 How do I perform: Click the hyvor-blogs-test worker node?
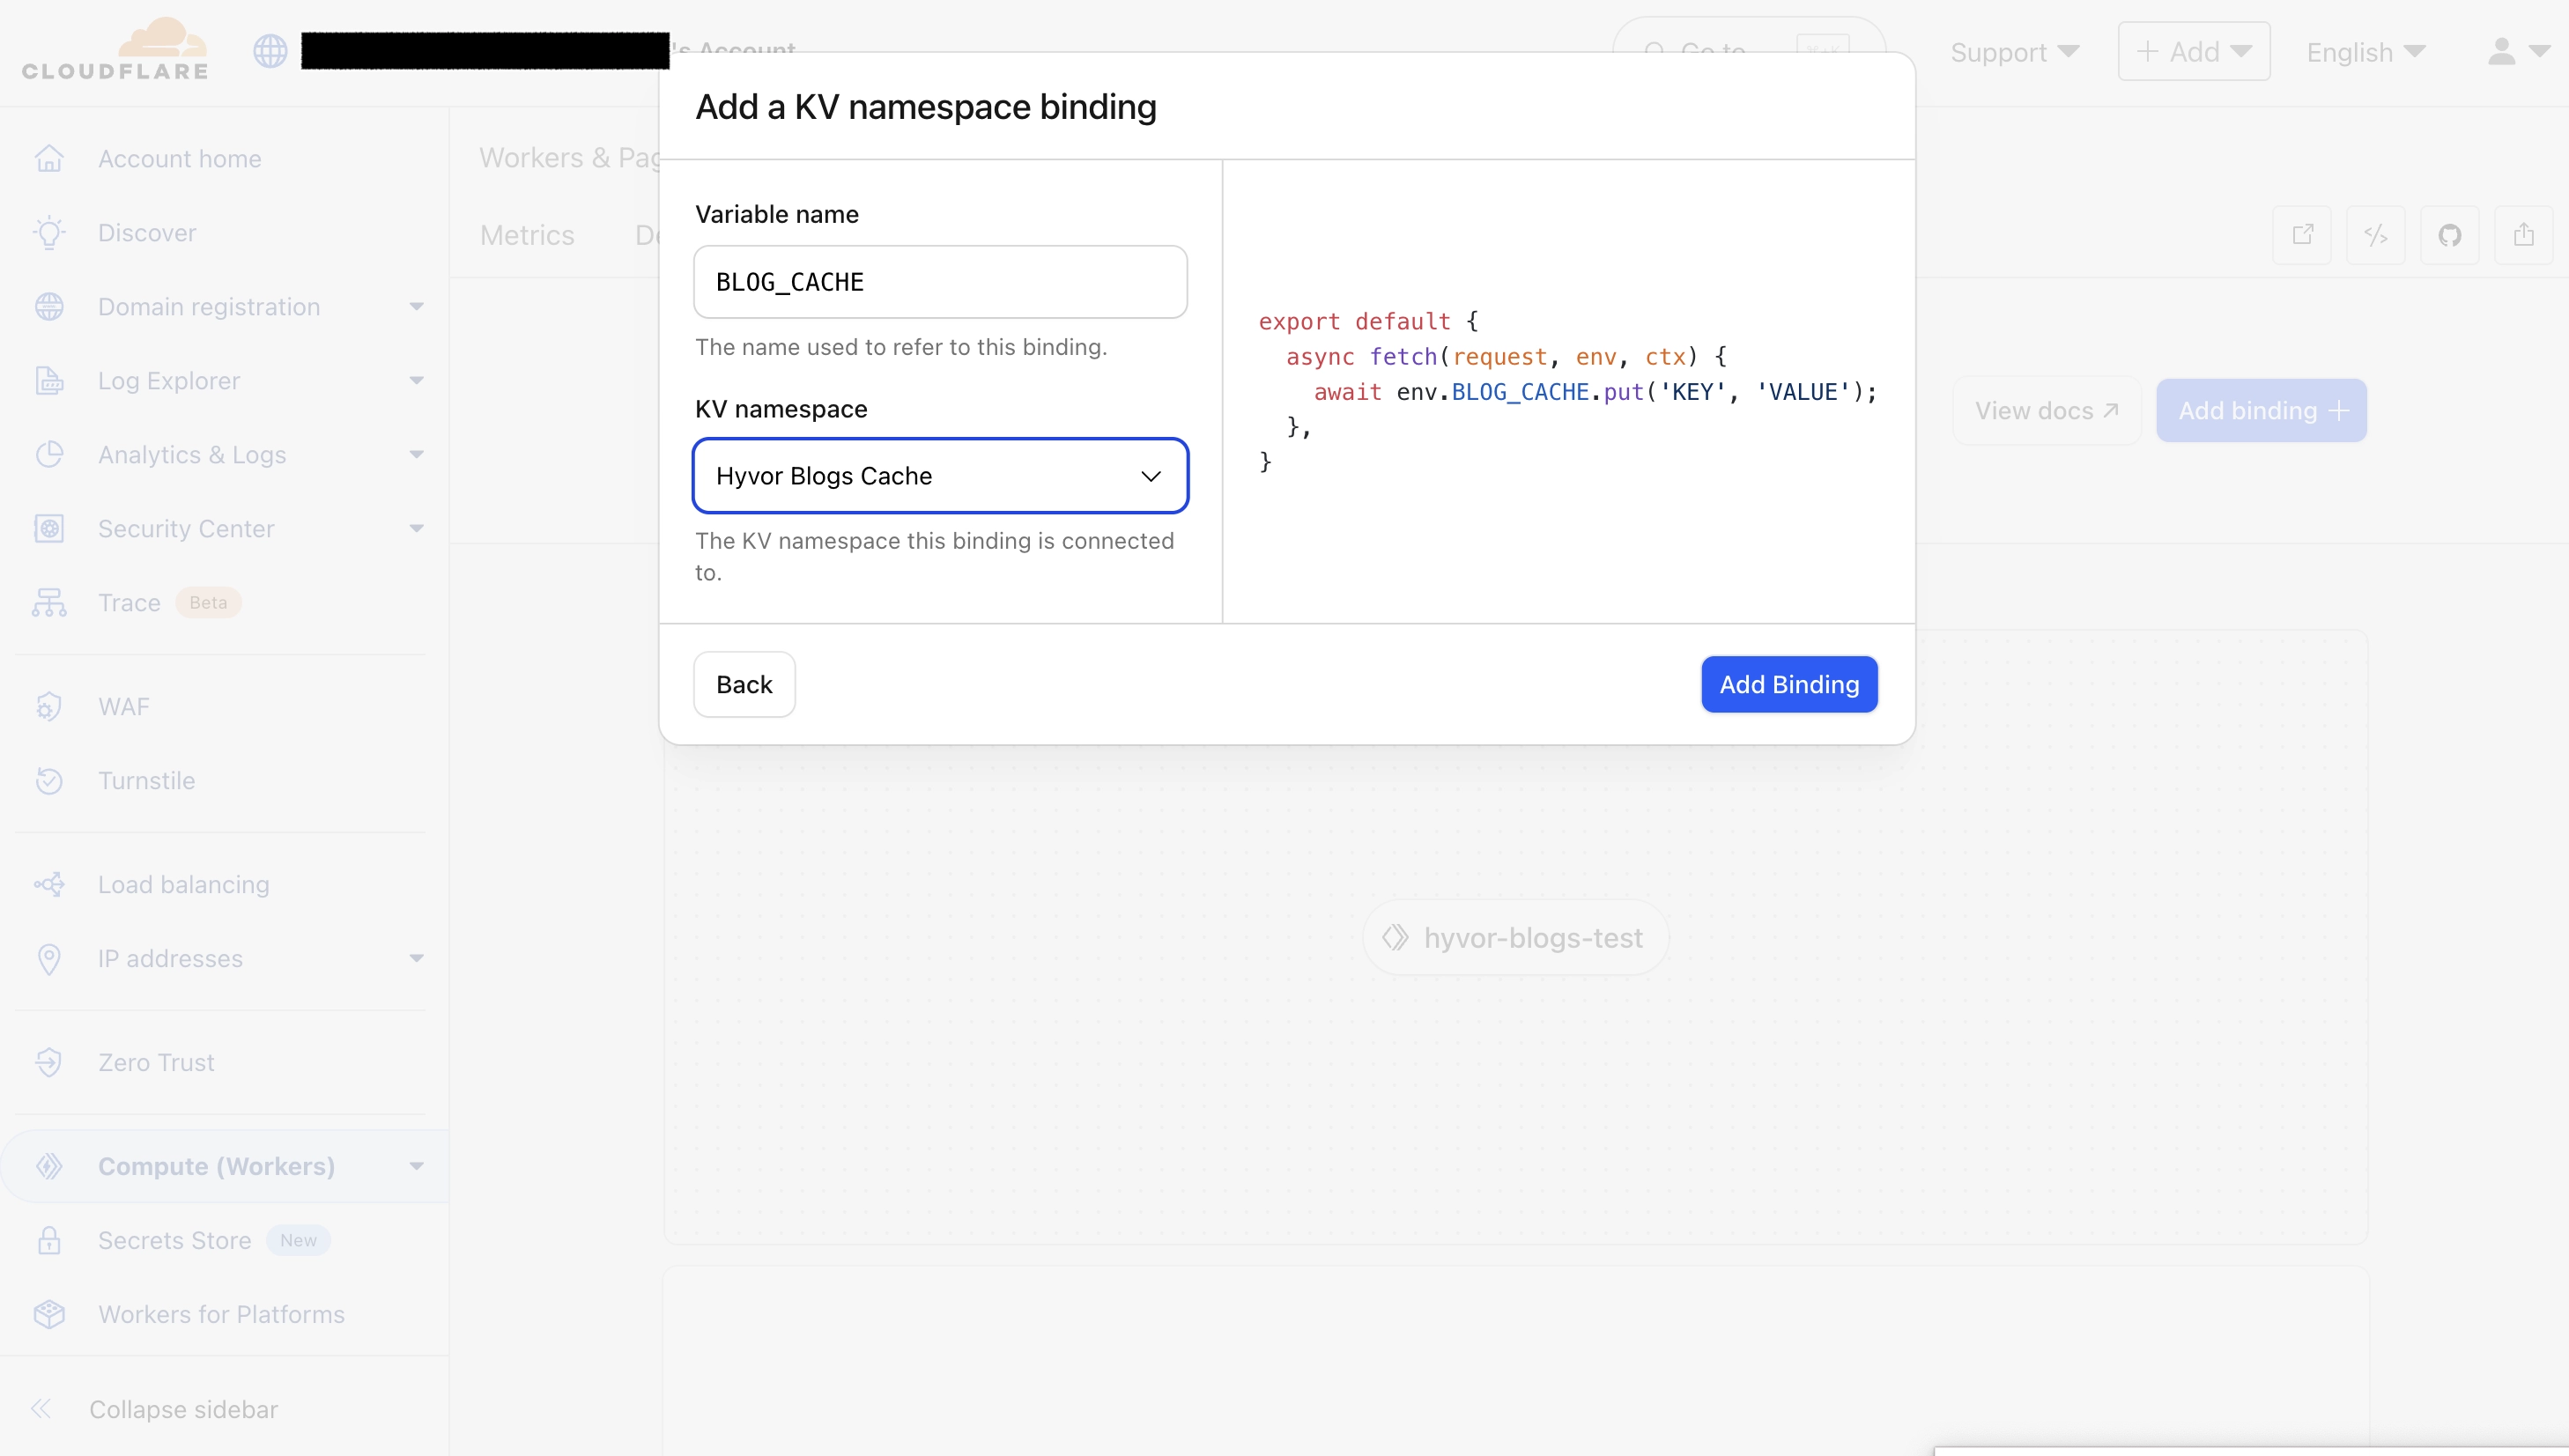point(1515,938)
